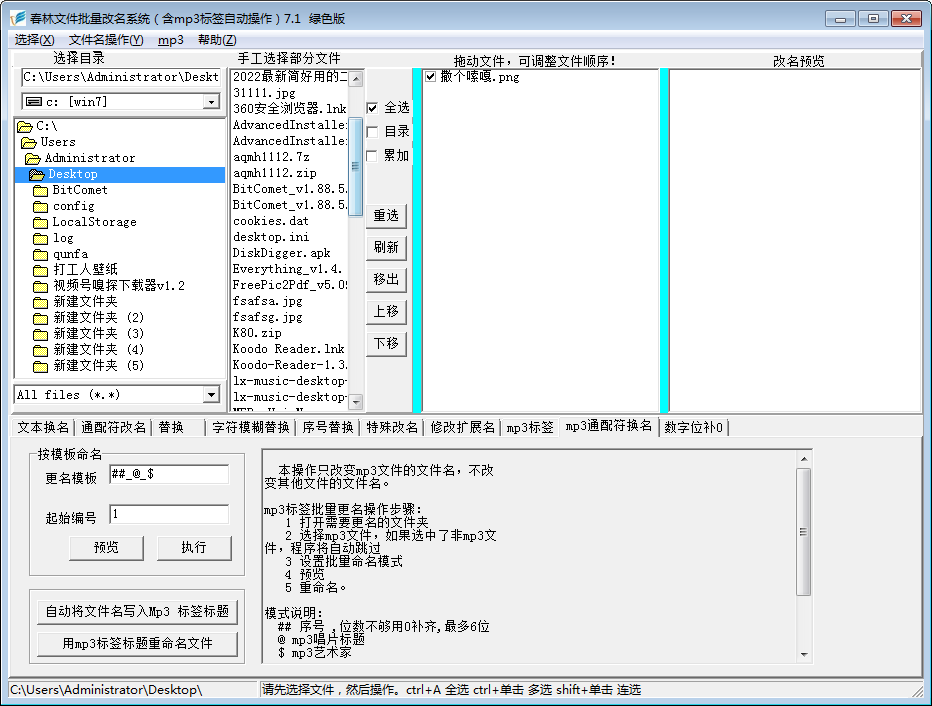Enable the 目录 checkbox
Screen dimensions: 932x706
pos(373,132)
